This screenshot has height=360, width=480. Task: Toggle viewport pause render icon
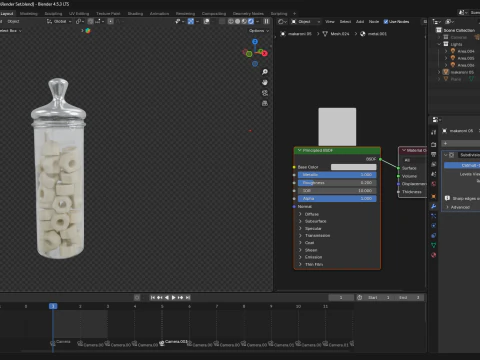(x=266, y=21)
